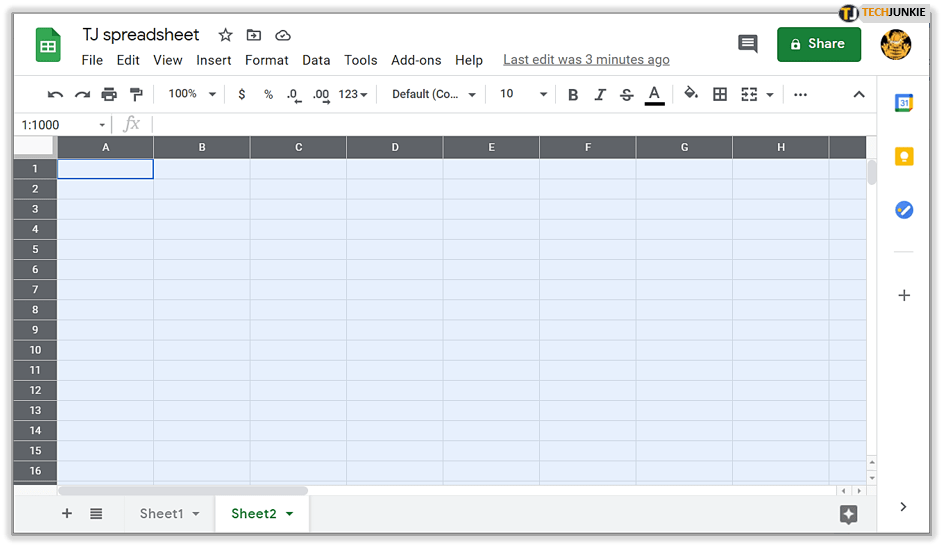Viewport: 943px width, 547px height.
Task: Open Google Keep in side panel
Action: 904,156
